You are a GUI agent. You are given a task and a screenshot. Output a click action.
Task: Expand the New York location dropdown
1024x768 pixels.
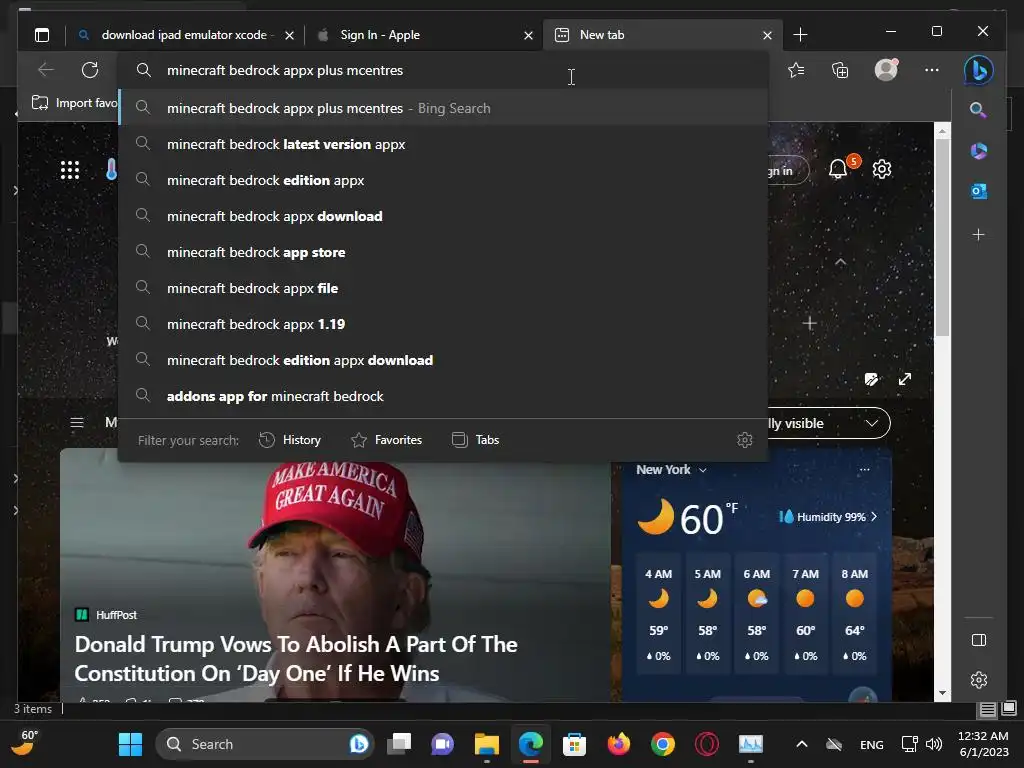(703, 470)
